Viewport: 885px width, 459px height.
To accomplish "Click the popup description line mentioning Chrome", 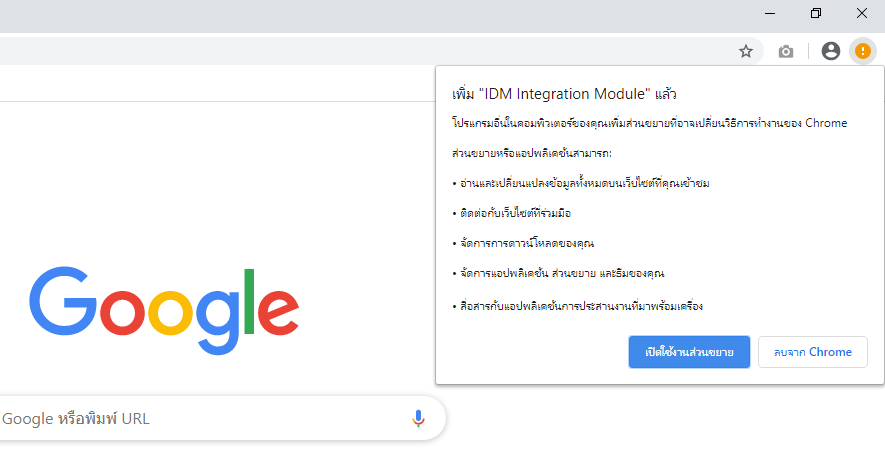I will (650, 123).
